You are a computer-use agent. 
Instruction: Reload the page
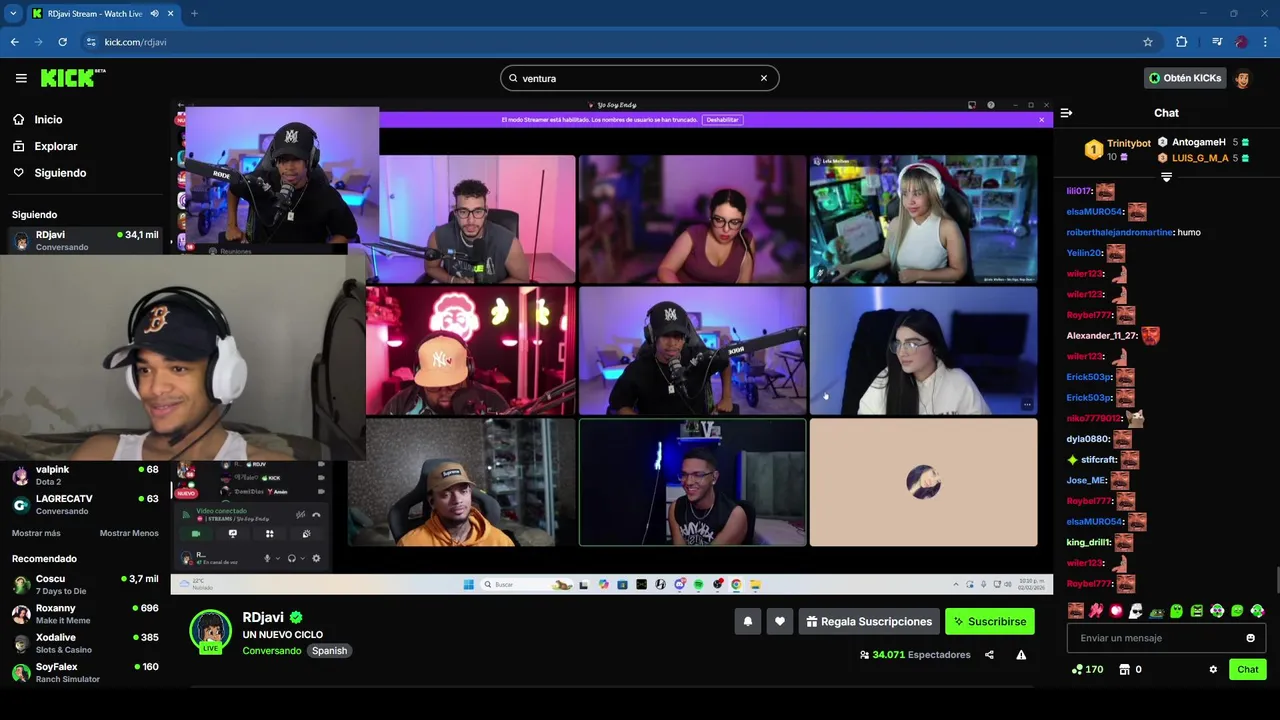[x=62, y=42]
